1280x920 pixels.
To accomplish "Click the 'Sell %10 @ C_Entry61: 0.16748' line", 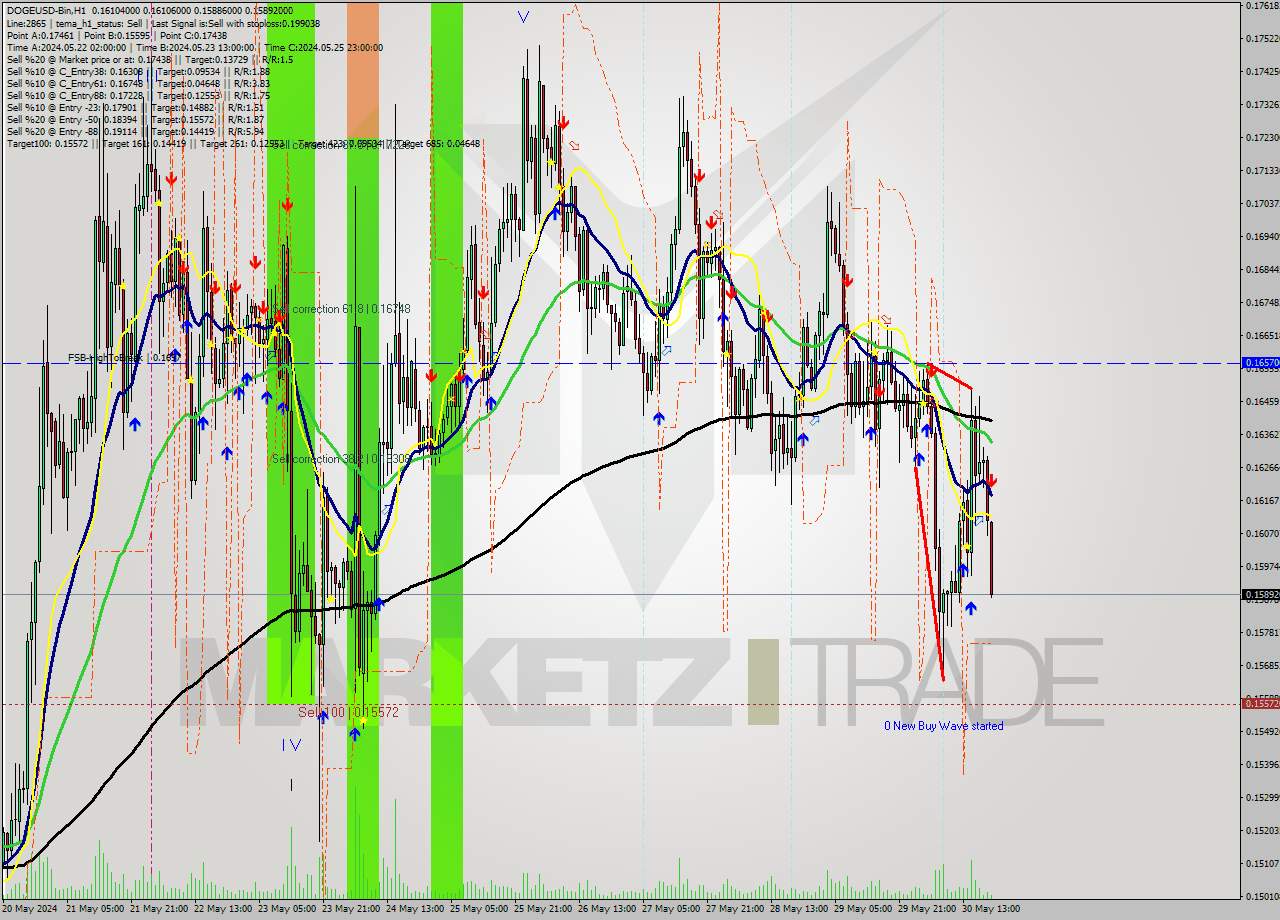I will pyautogui.click(x=138, y=83).
